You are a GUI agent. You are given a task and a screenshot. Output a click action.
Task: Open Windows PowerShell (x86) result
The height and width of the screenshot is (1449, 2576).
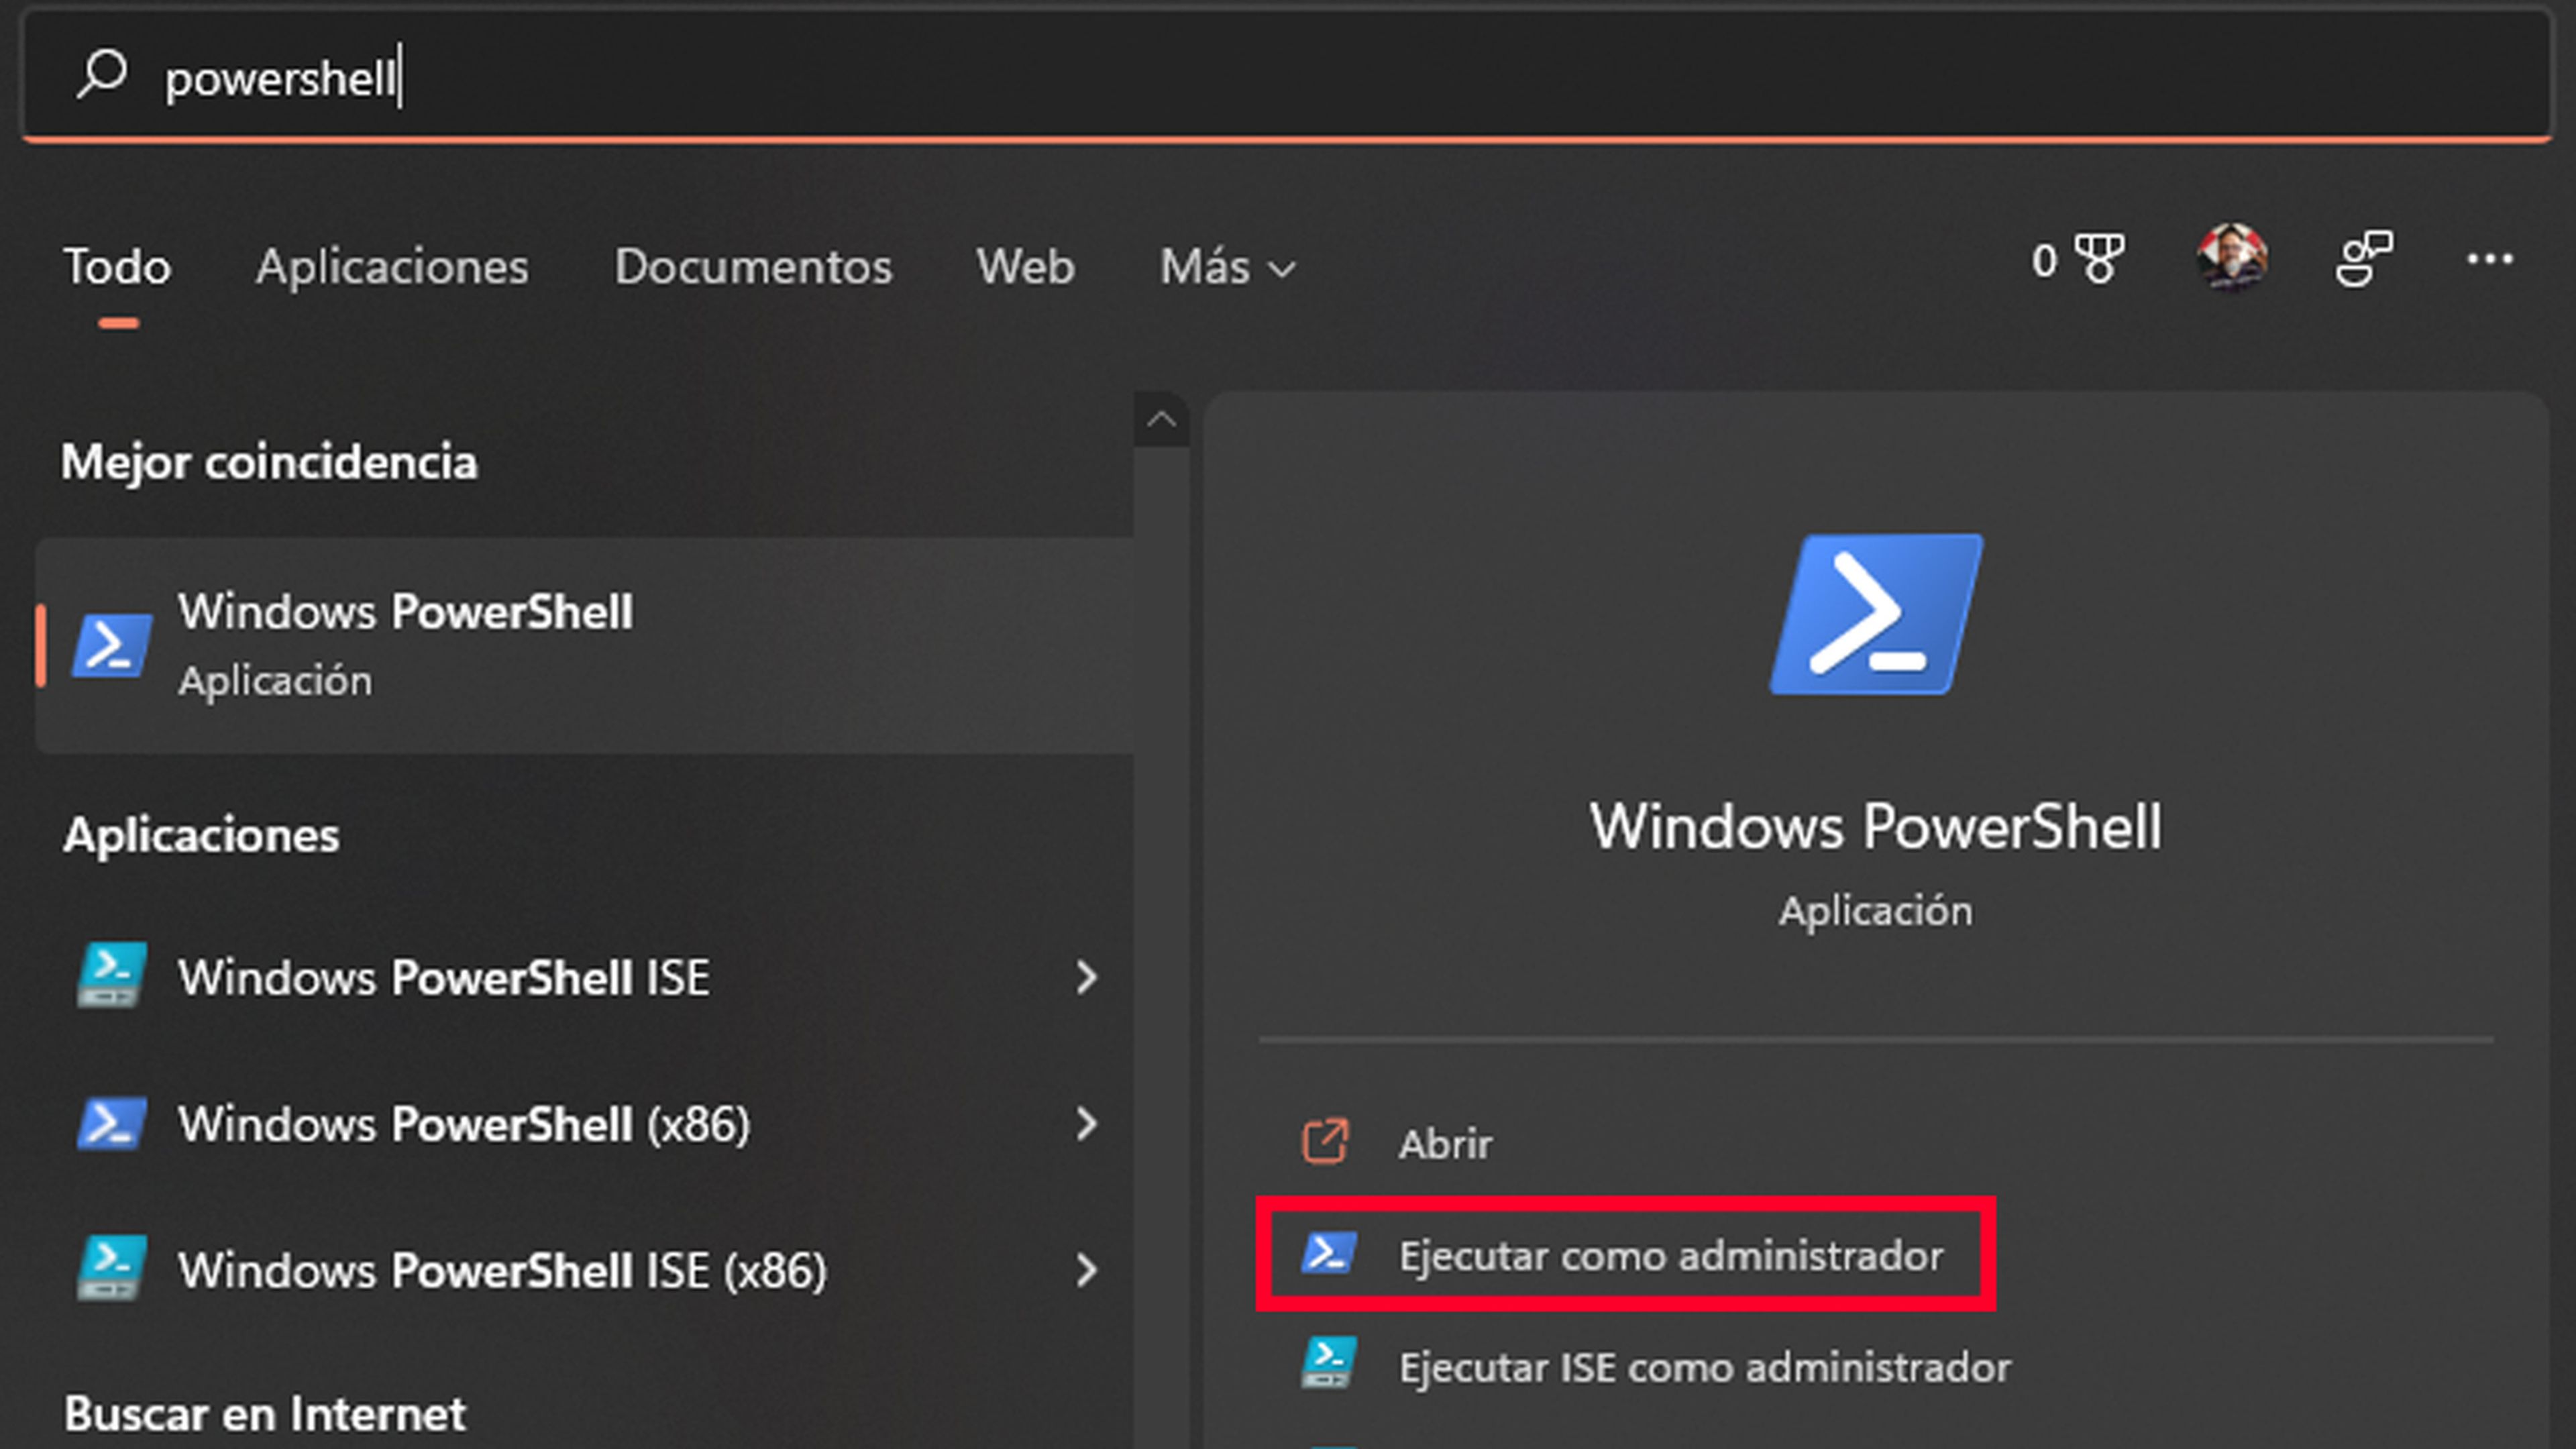(585, 1124)
